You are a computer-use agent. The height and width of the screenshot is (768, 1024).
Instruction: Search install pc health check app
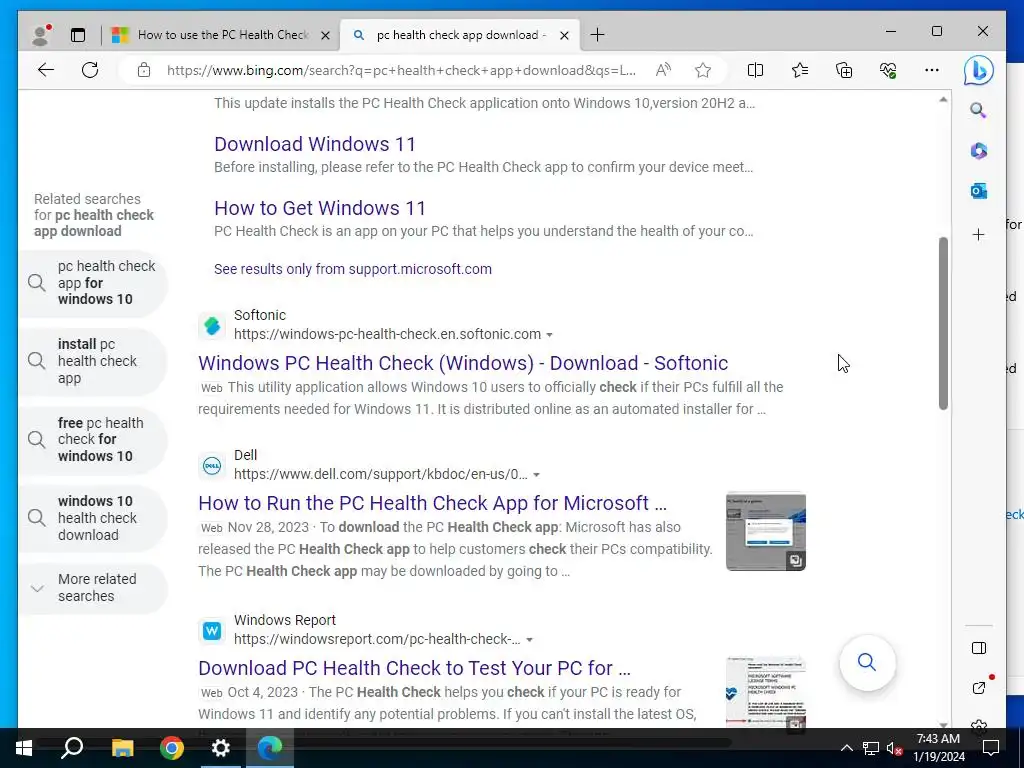[92, 361]
